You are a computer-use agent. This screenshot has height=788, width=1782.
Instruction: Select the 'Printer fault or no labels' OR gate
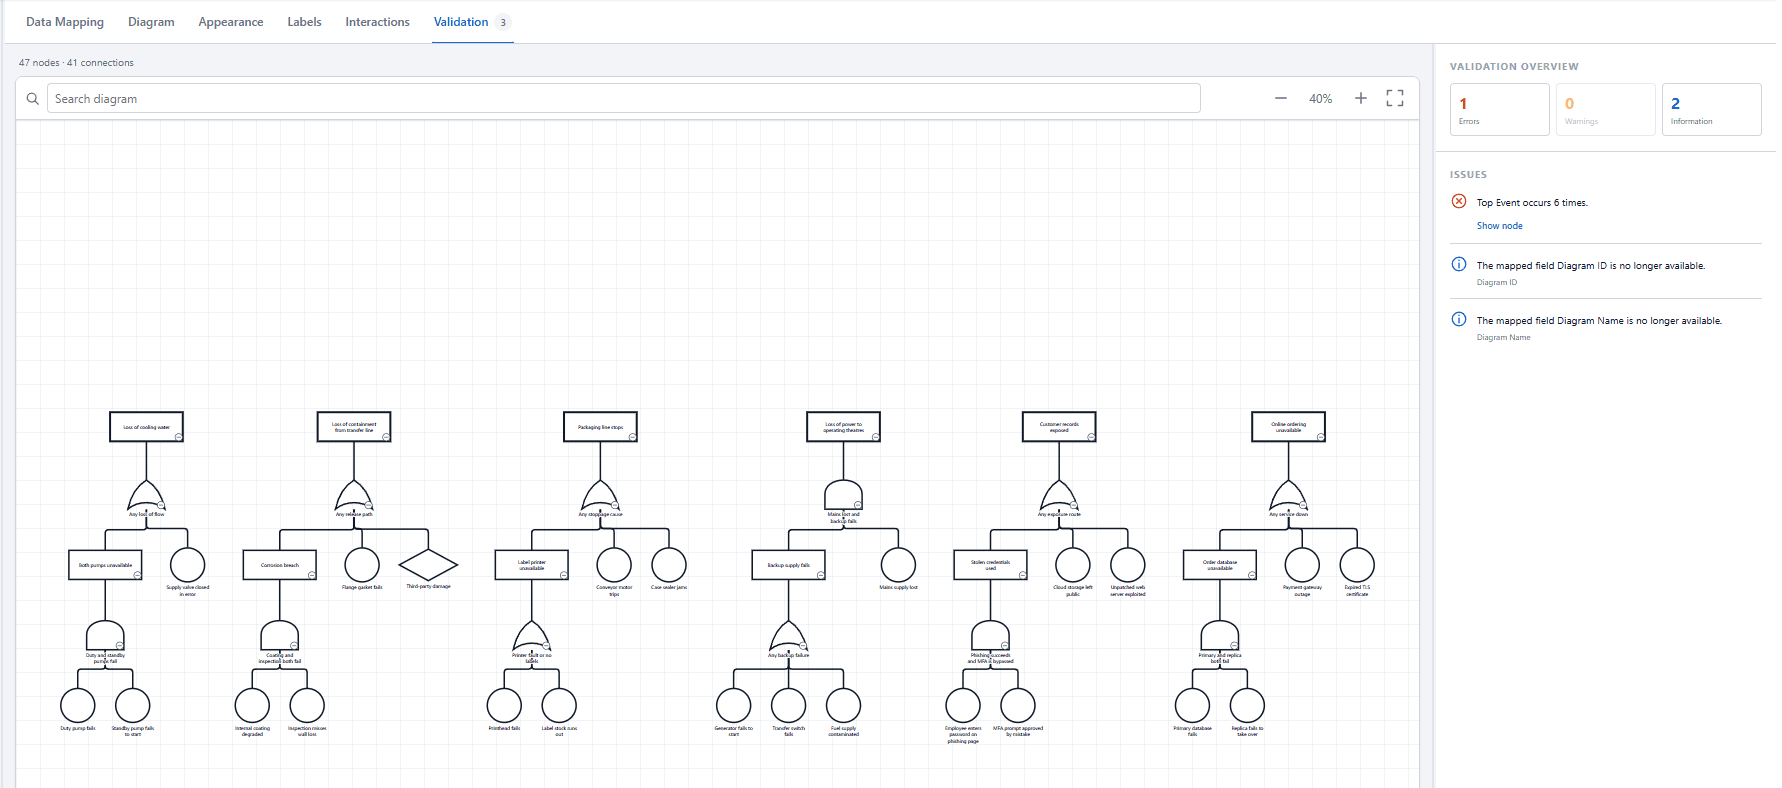531,636
